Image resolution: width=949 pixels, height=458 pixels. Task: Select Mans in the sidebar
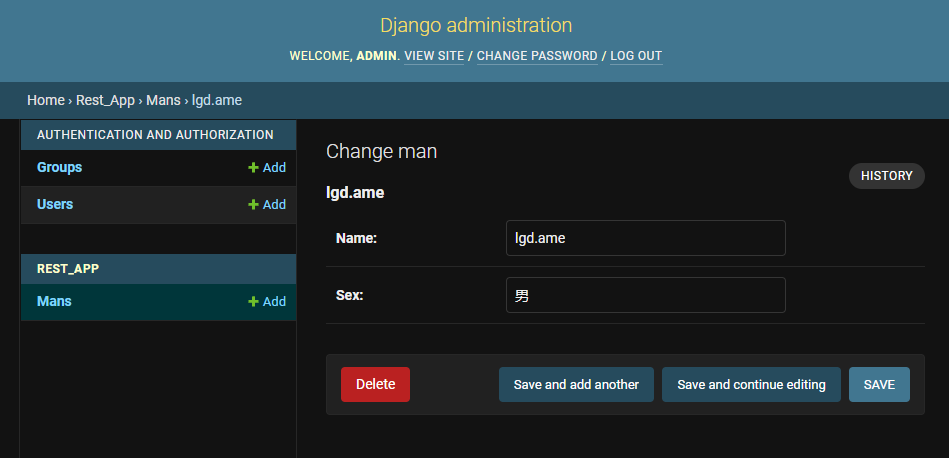pyautogui.click(x=54, y=302)
